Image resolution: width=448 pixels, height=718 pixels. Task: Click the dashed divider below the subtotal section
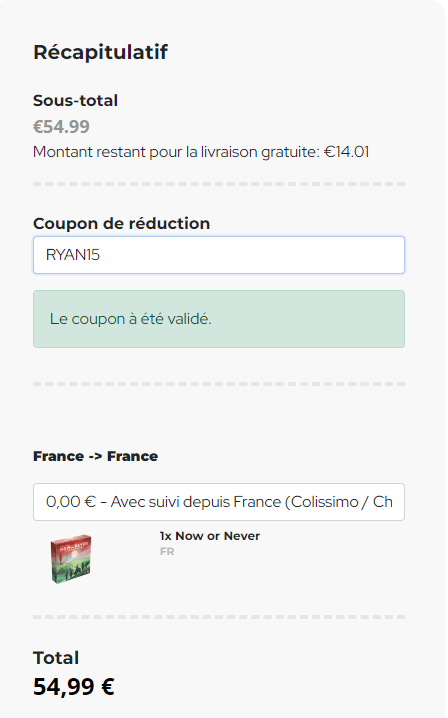(219, 184)
